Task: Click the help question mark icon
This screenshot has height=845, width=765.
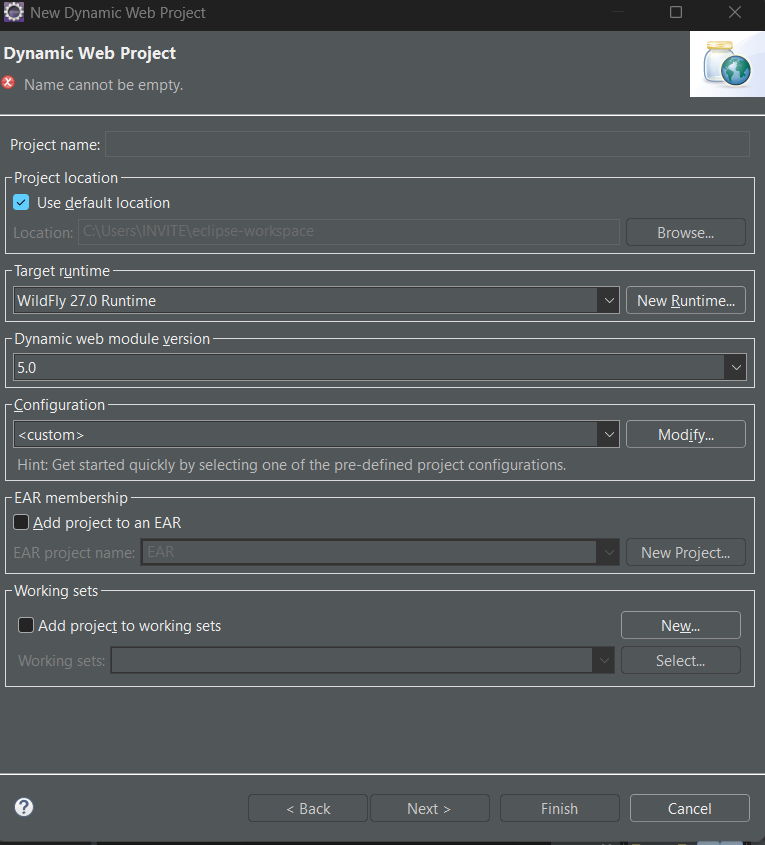Action: 24,807
